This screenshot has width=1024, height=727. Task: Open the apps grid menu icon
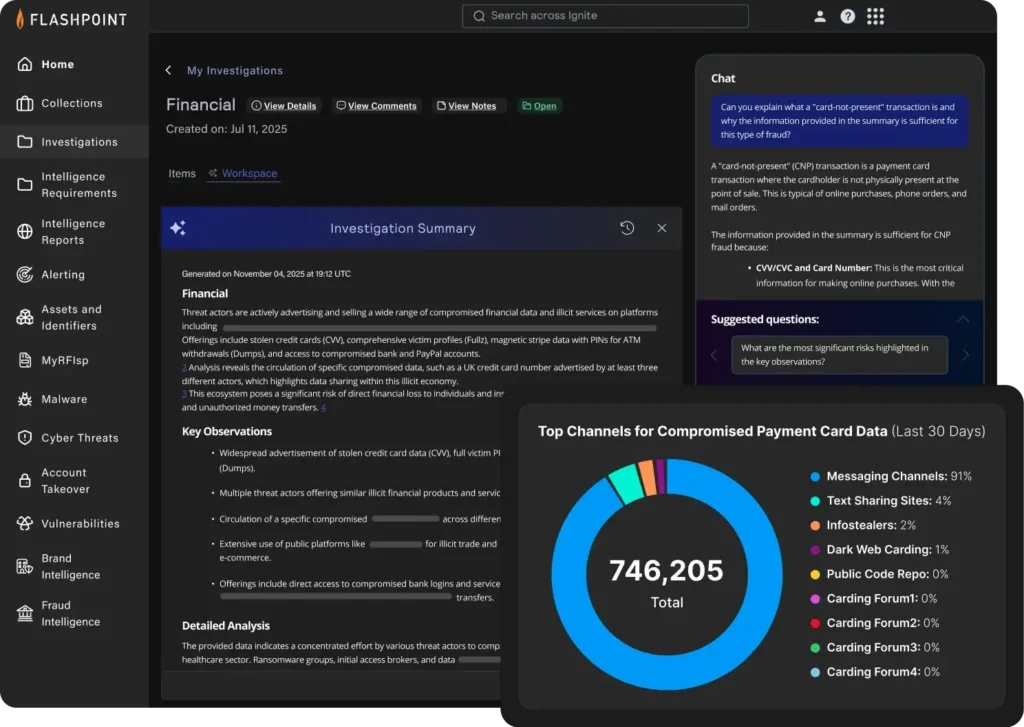(876, 16)
